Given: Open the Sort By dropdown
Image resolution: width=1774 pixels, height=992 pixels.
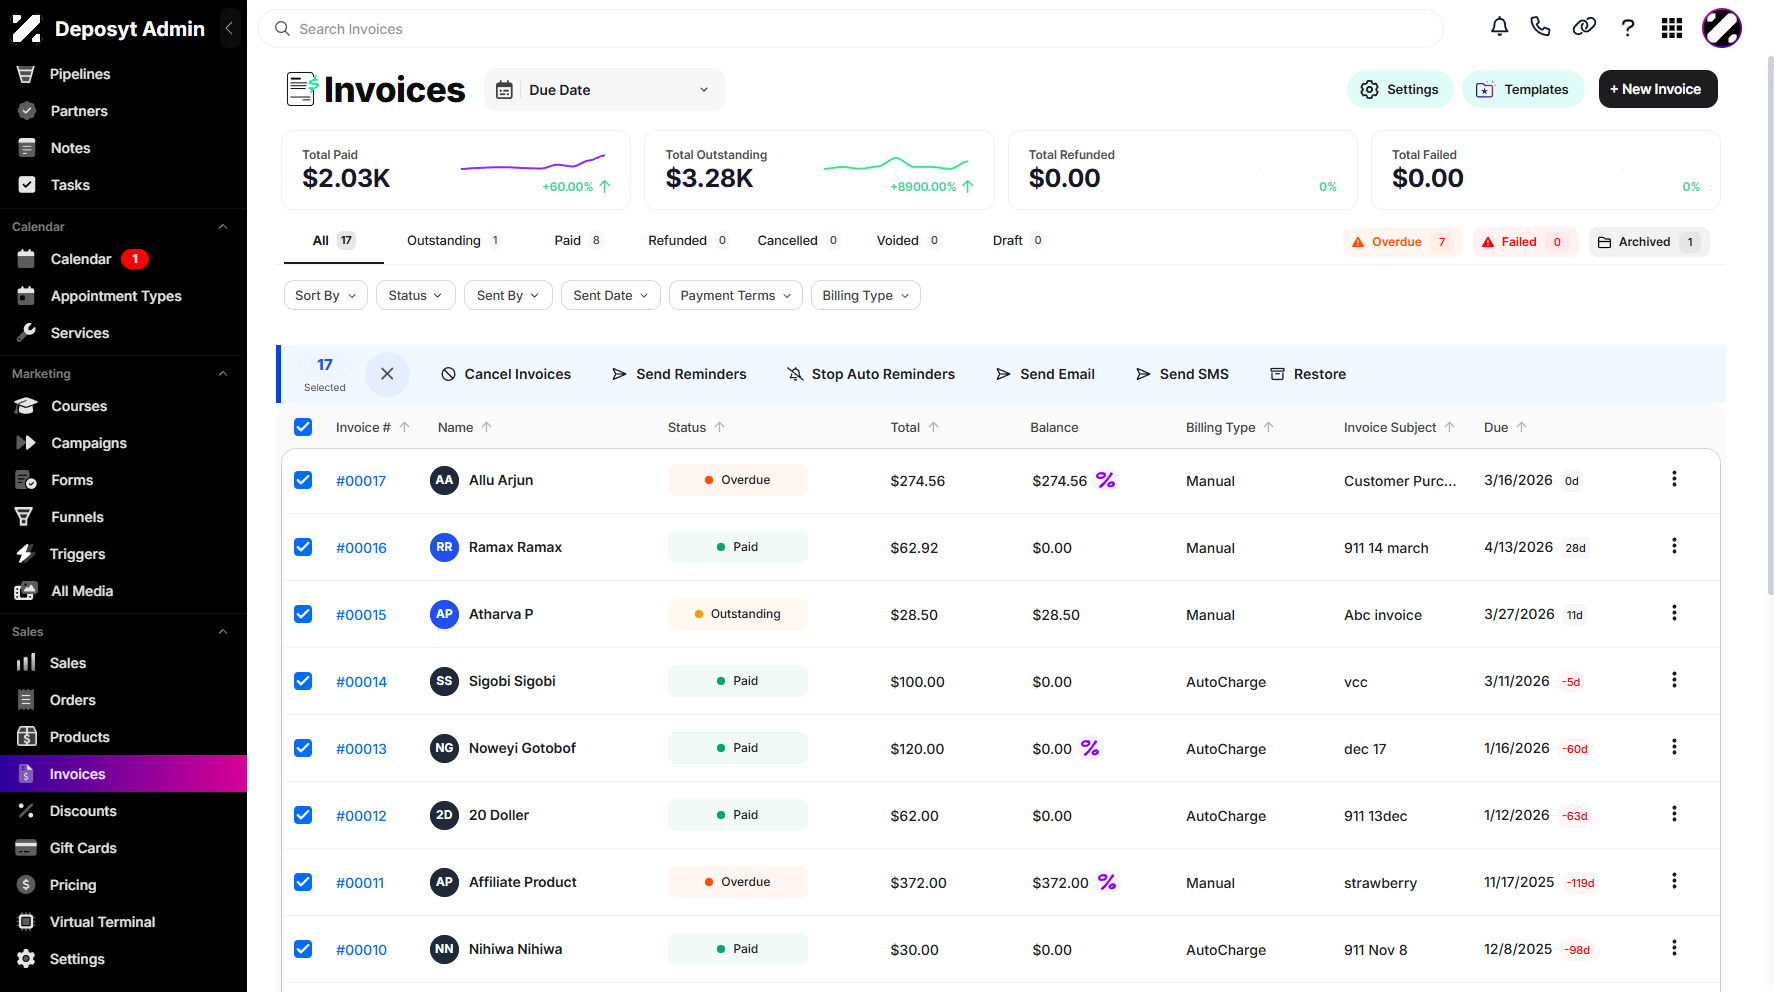Looking at the screenshot, I should [326, 295].
